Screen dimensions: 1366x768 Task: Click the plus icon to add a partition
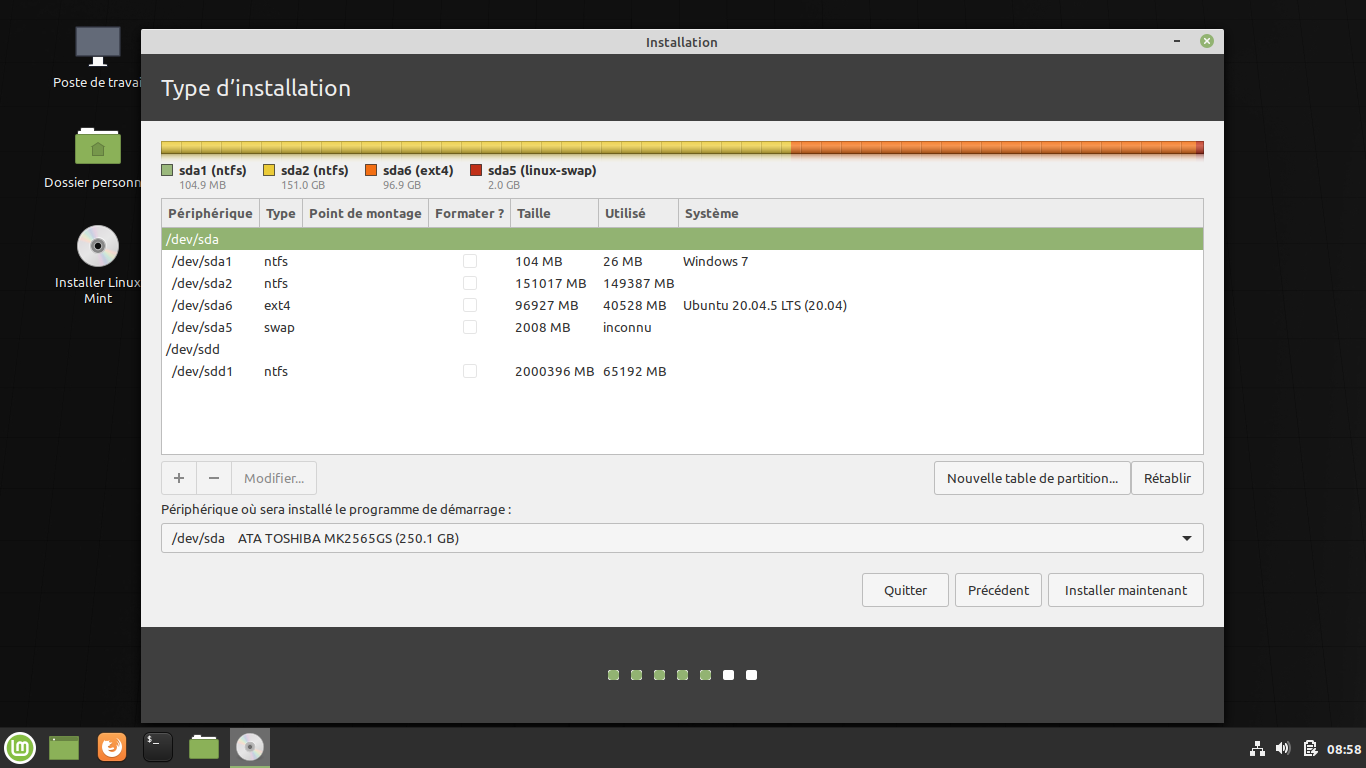pos(179,478)
